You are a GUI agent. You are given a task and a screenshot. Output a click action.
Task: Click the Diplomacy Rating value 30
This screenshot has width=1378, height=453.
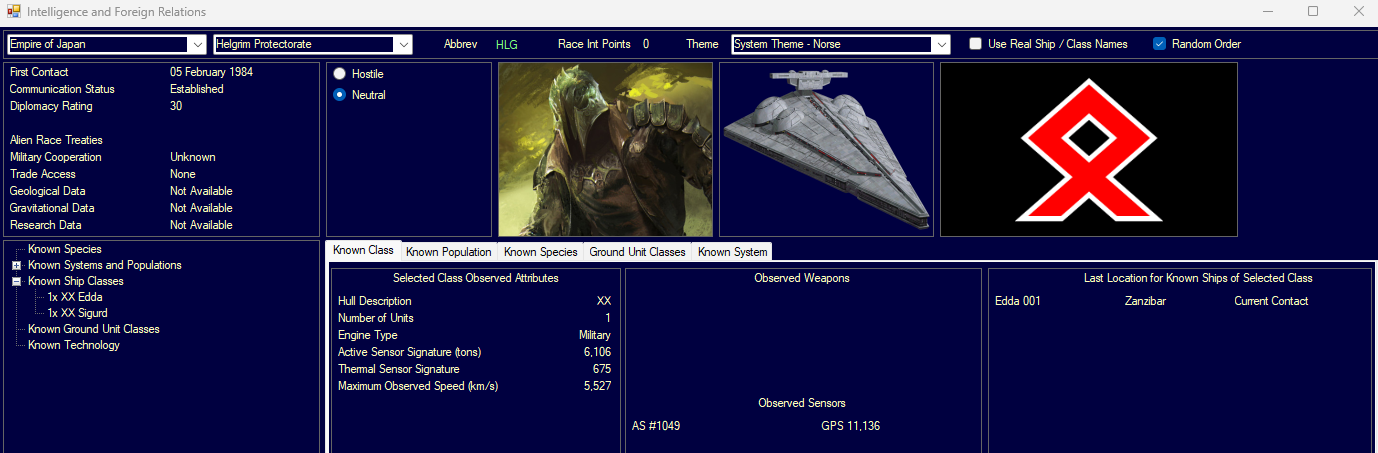176,106
